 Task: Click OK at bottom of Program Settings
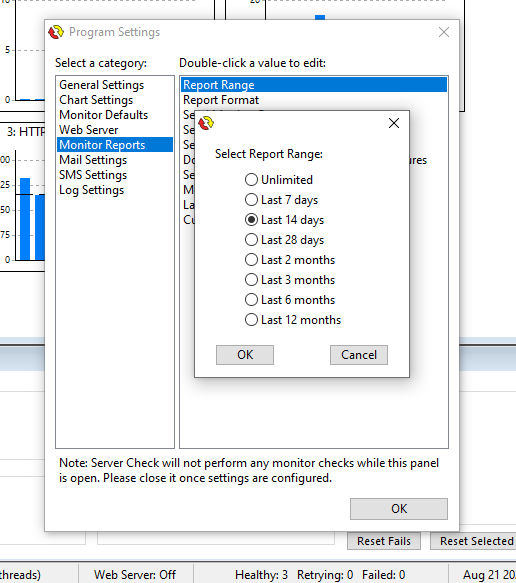399,509
